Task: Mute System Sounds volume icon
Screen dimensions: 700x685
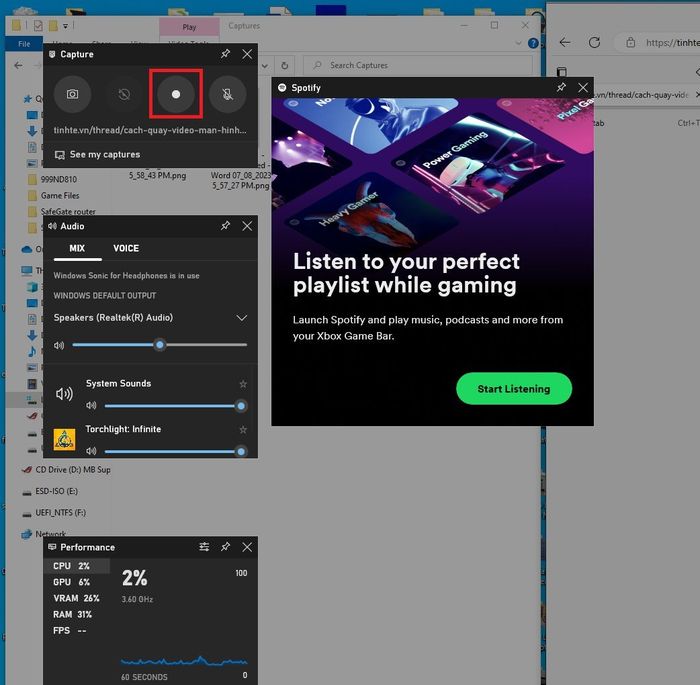Action: [x=91, y=405]
